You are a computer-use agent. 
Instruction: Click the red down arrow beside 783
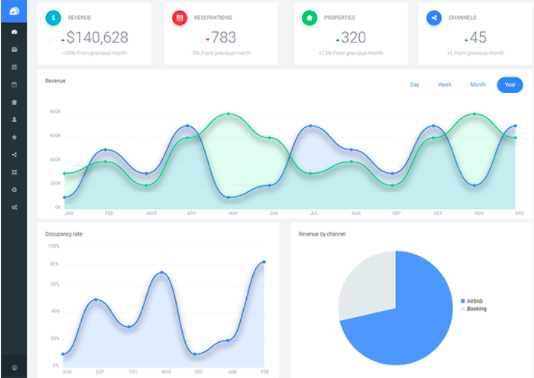coord(207,40)
